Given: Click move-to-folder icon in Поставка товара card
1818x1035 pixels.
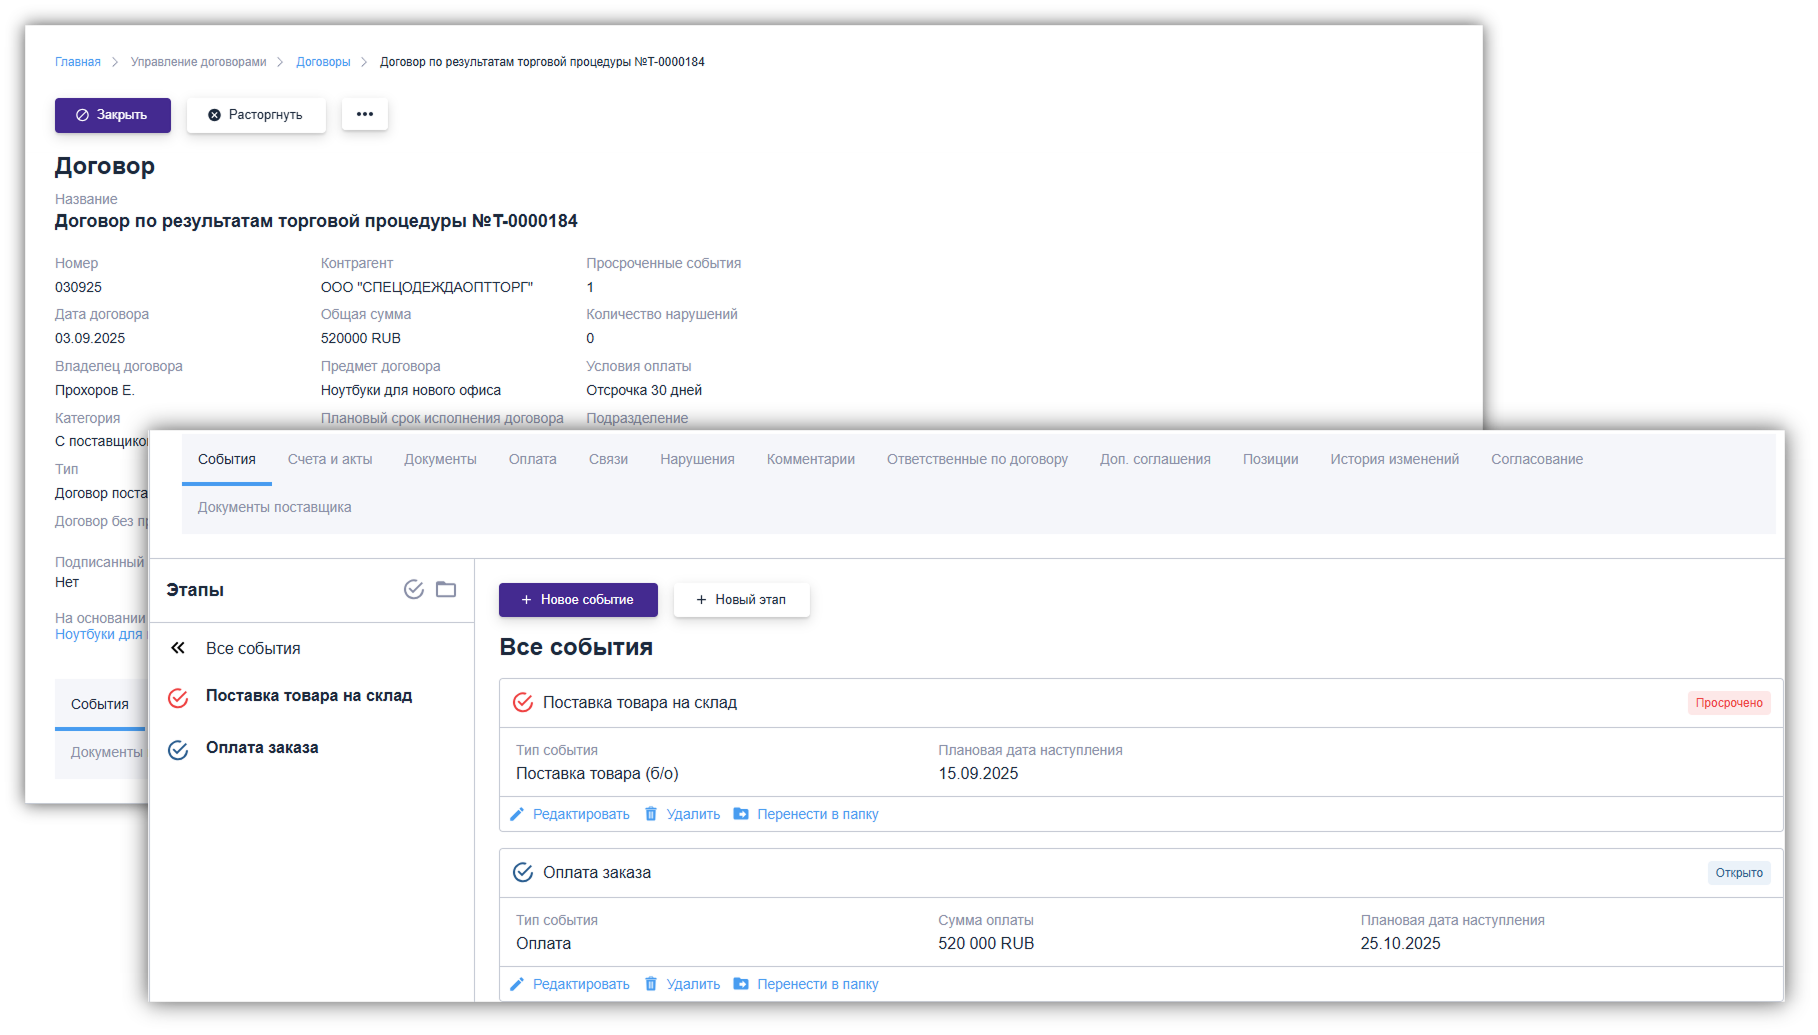Looking at the screenshot, I should coord(741,814).
